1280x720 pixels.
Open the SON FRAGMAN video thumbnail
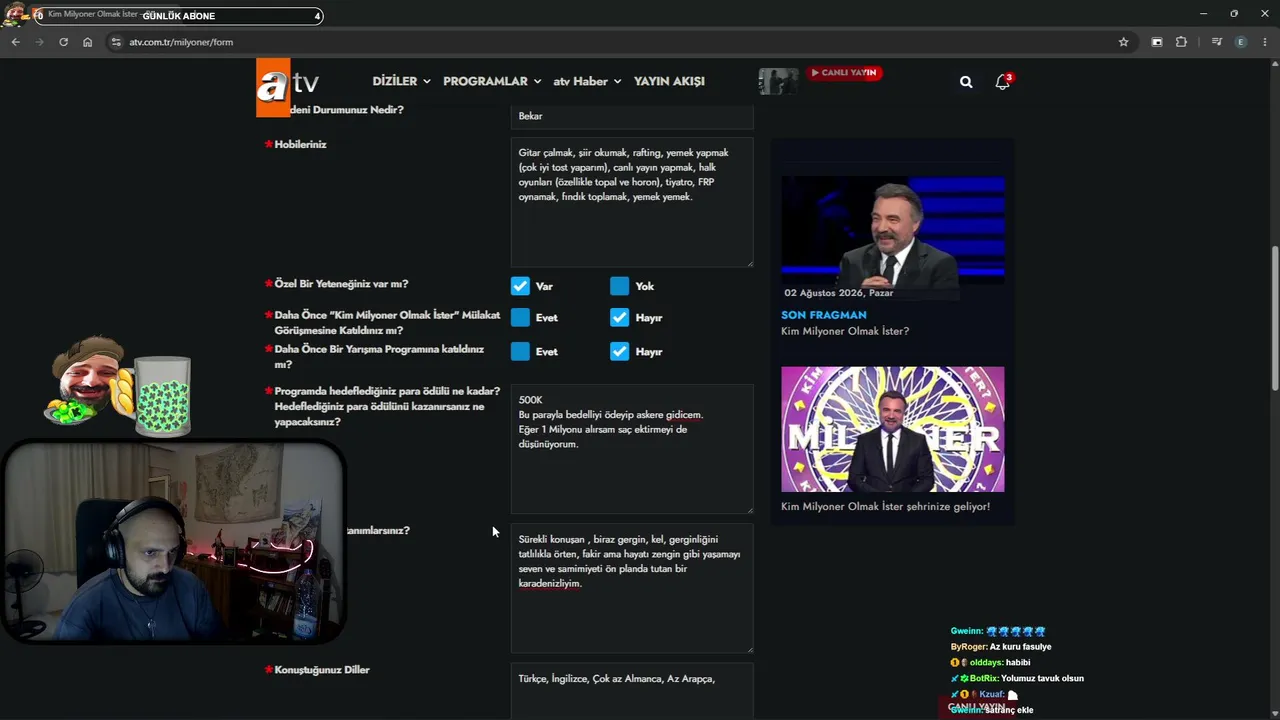pos(893,232)
